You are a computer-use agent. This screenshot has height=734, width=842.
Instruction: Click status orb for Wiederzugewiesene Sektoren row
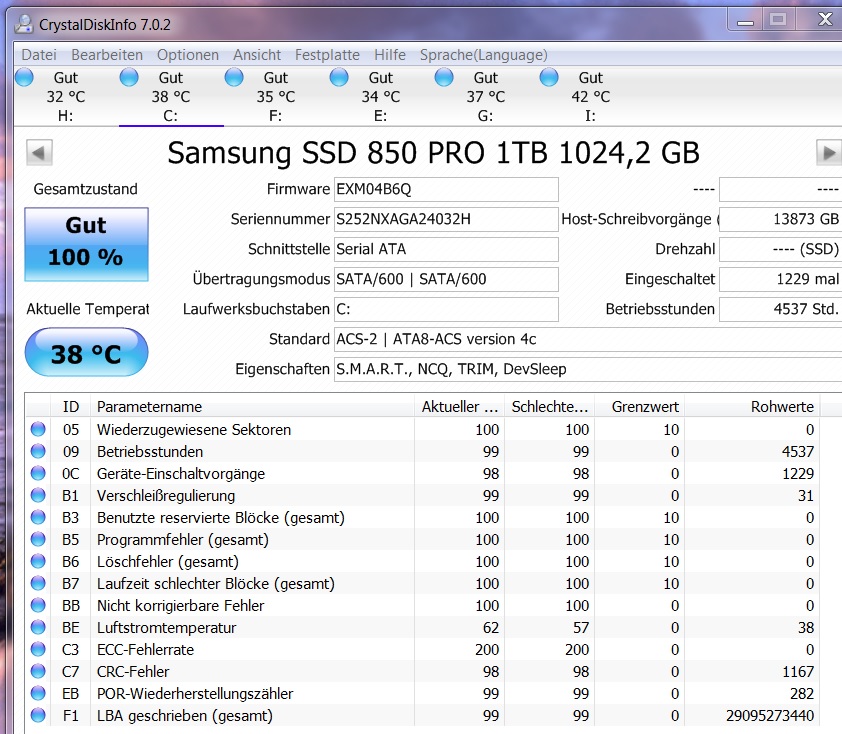pos(38,429)
